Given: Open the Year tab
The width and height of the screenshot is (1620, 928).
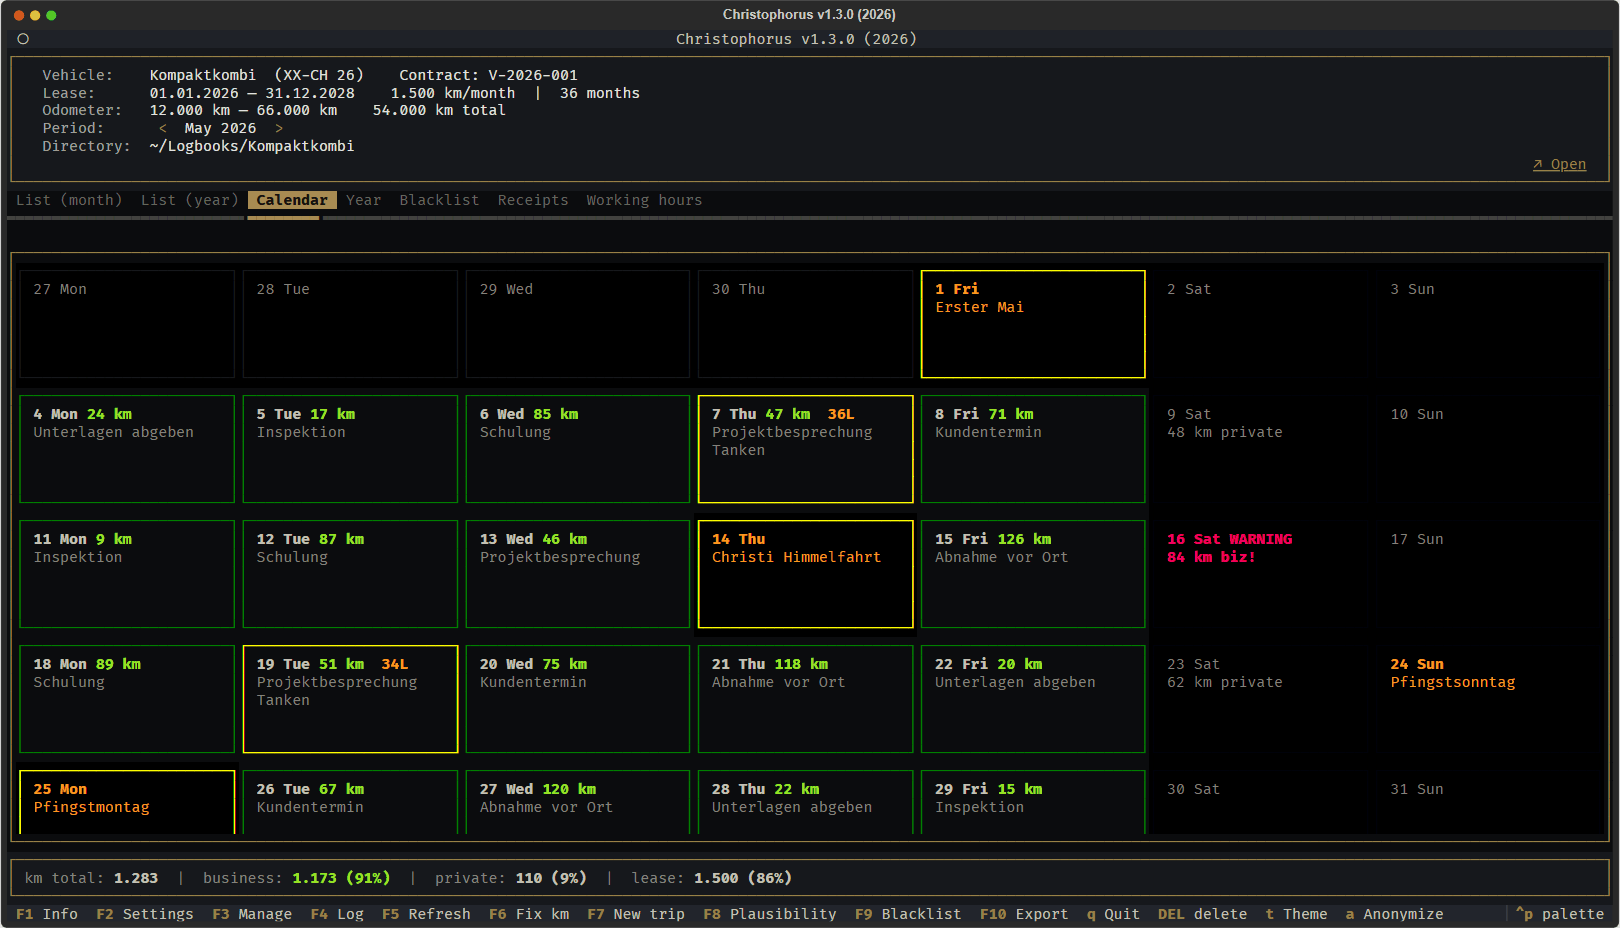Looking at the screenshot, I should [364, 200].
